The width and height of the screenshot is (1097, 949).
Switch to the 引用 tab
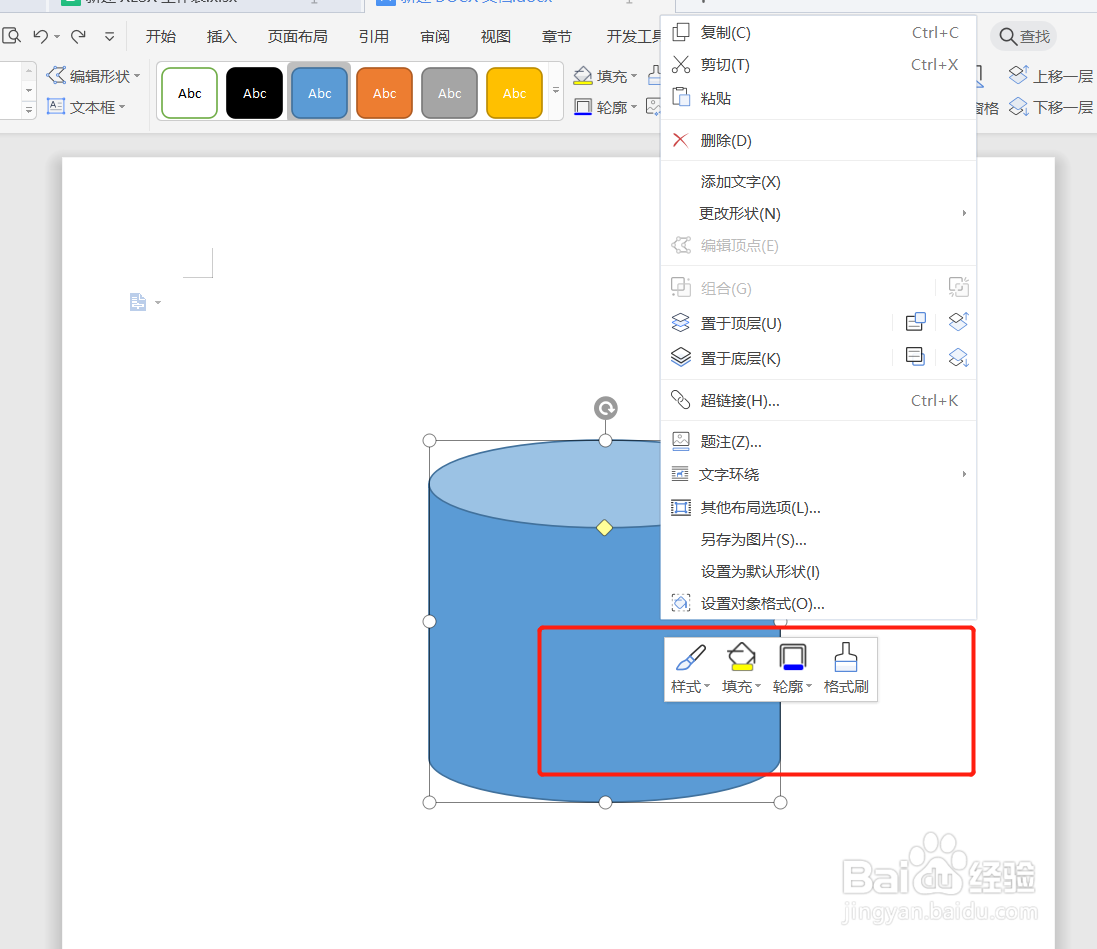coord(374,36)
